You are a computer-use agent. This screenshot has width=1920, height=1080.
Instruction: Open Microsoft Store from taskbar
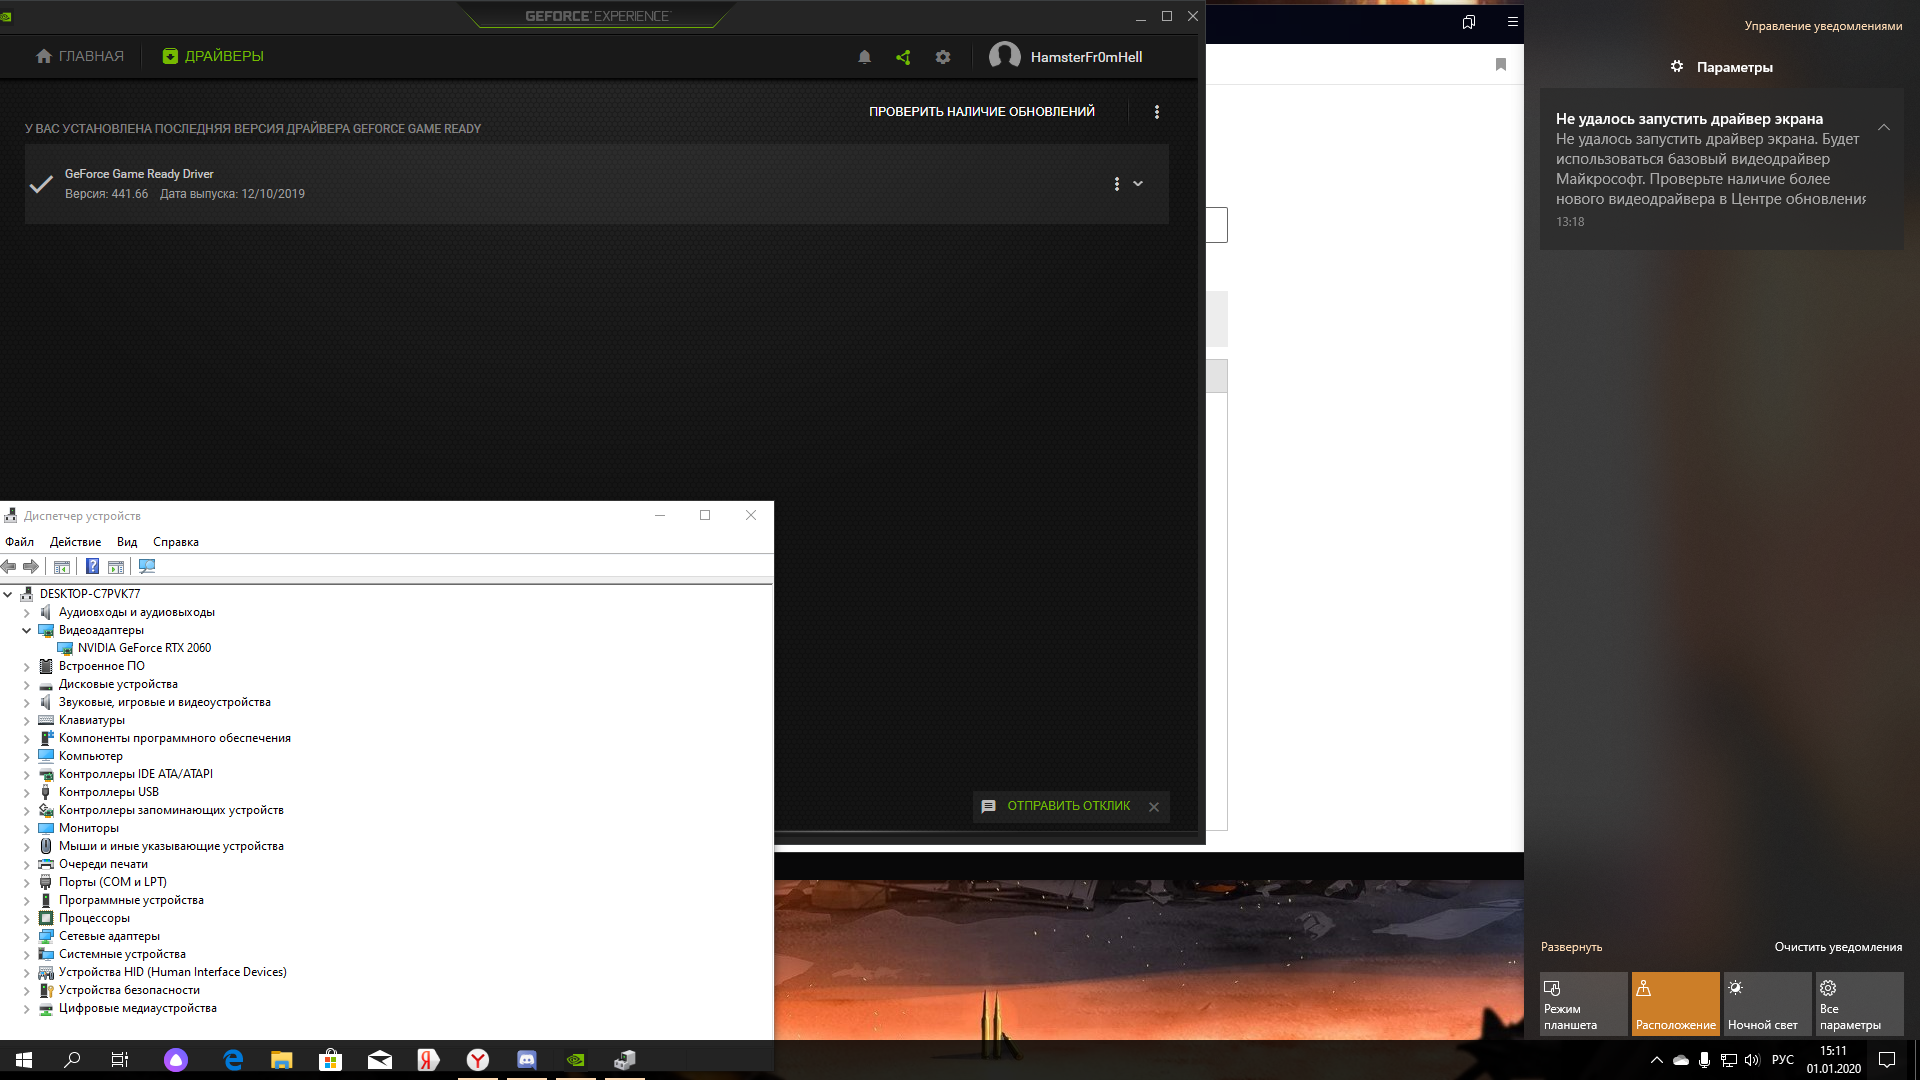[x=331, y=1060]
